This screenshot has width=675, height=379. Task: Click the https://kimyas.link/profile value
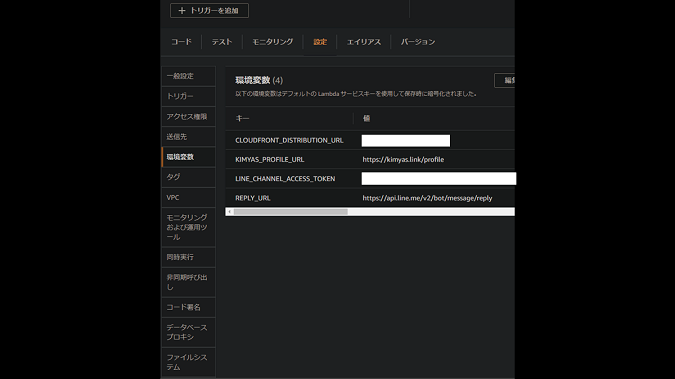tap(403, 159)
